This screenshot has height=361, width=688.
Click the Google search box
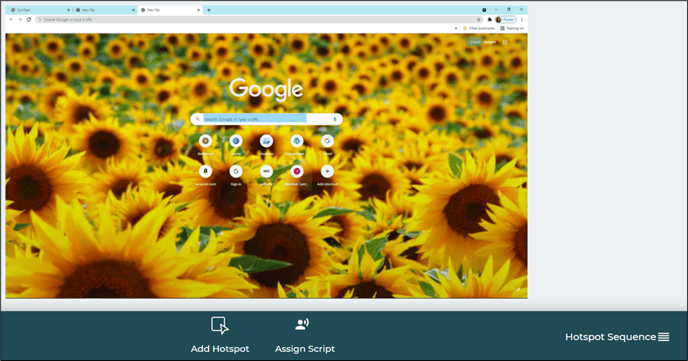[x=266, y=119]
